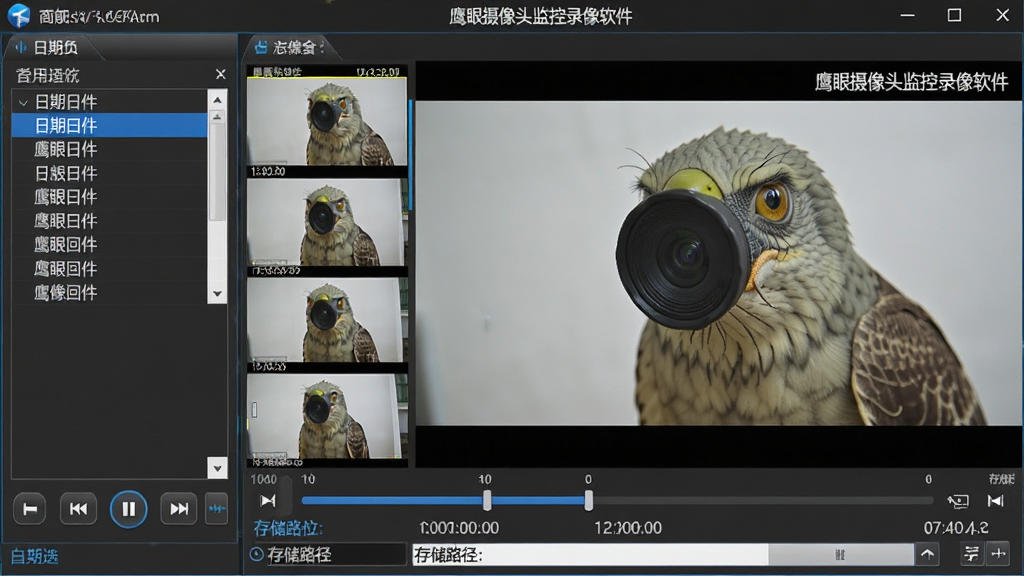Click the 存储路径 input field
The image size is (1024, 576).
pyautogui.click(x=590, y=555)
